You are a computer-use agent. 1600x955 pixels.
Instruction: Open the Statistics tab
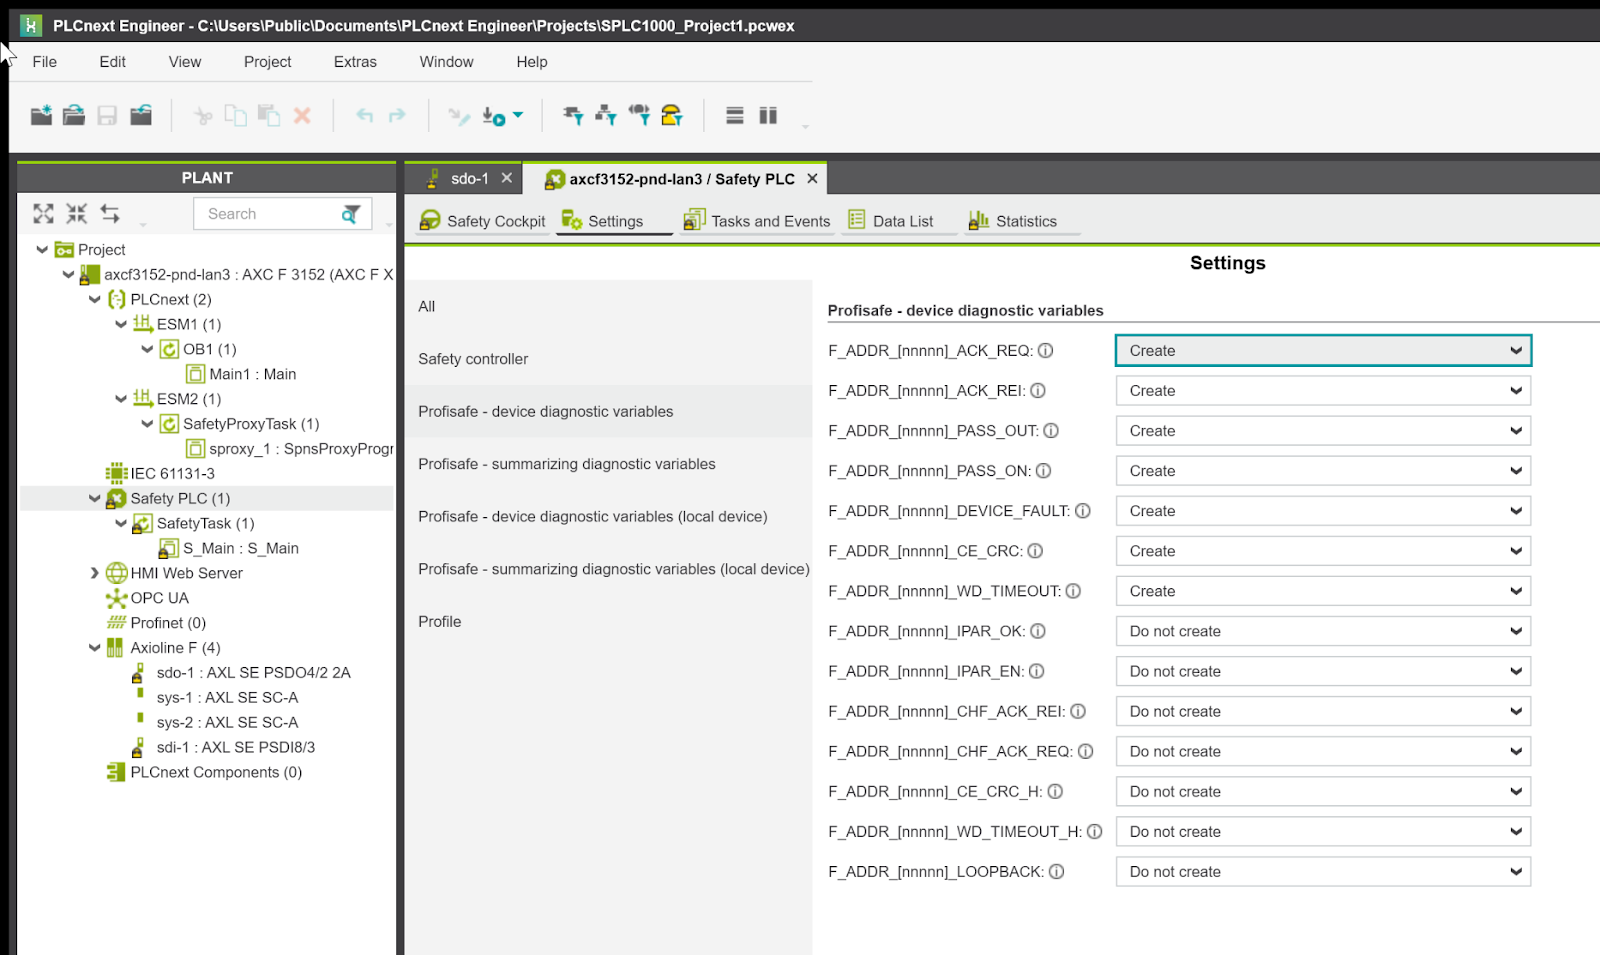click(1013, 221)
